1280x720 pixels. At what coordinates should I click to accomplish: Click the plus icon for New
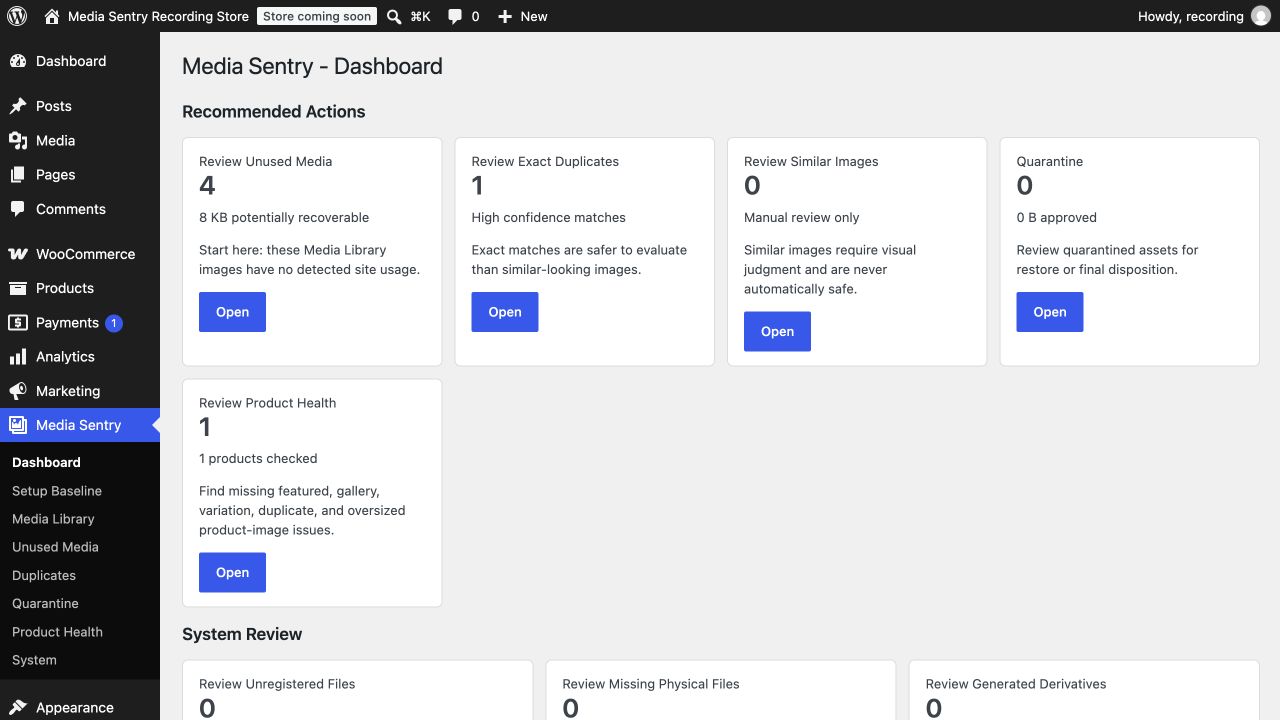pyautogui.click(x=505, y=16)
